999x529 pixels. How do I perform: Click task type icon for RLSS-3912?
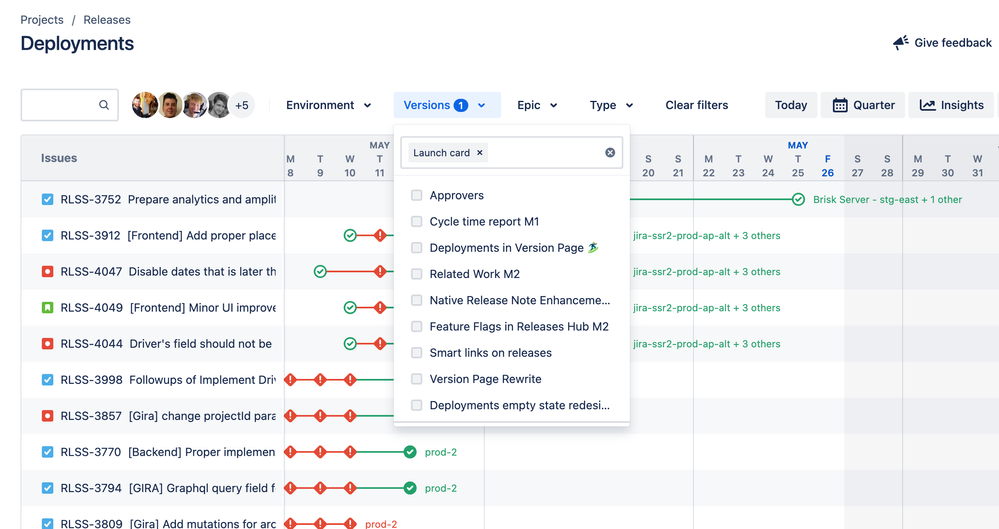[x=47, y=235]
